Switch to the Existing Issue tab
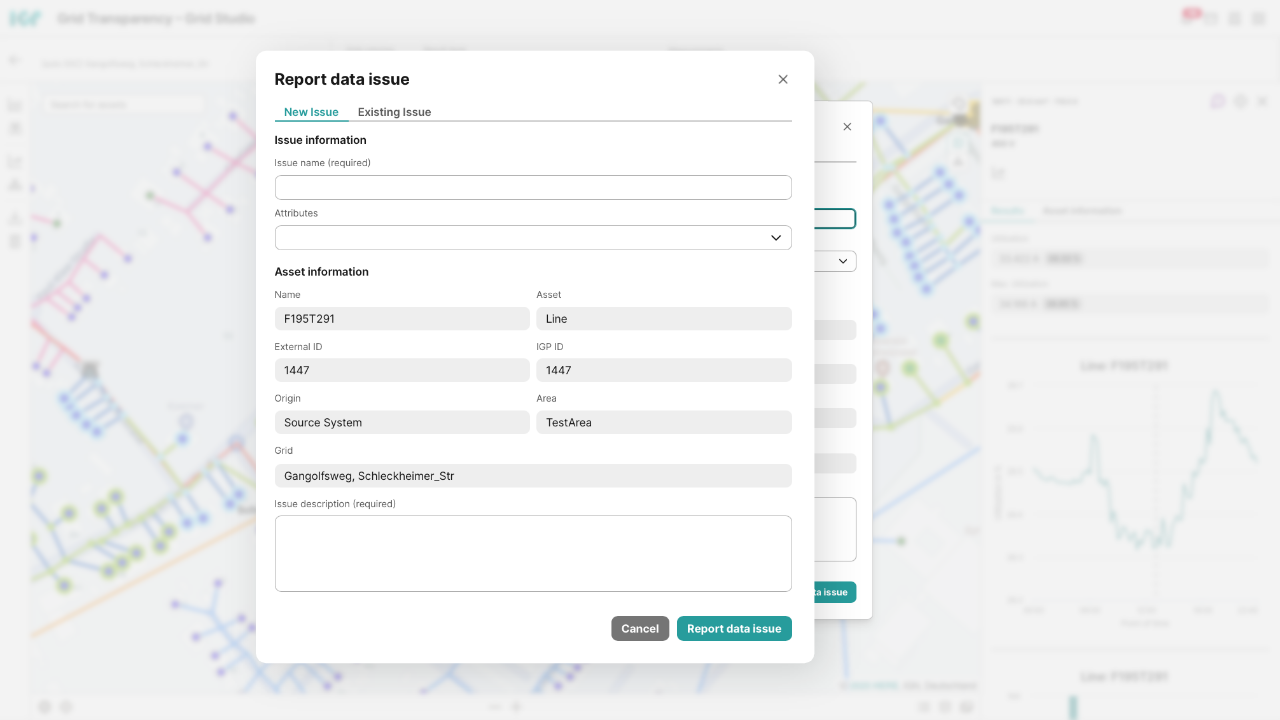Image resolution: width=1280 pixels, height=720 pixels. [x=394, y=112]
